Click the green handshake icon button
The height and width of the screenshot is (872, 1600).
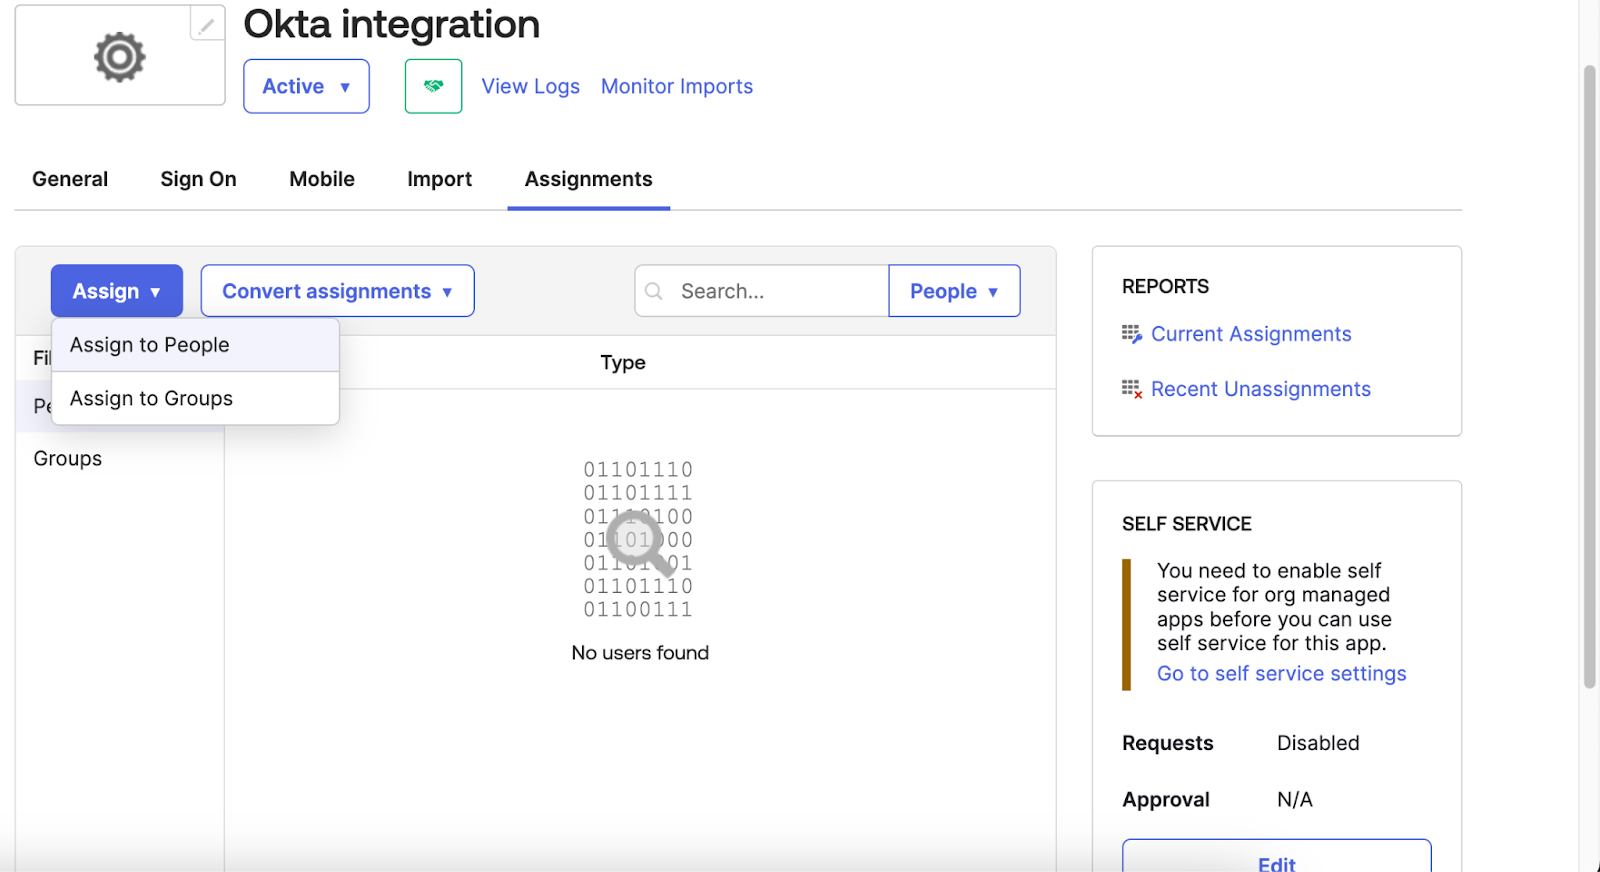[x=433, y=86]
